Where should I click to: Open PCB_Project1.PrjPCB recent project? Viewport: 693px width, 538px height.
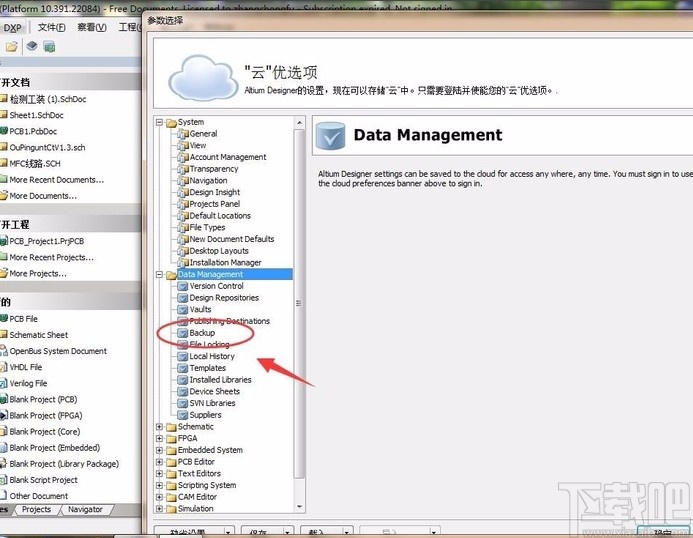click(46, 241)
